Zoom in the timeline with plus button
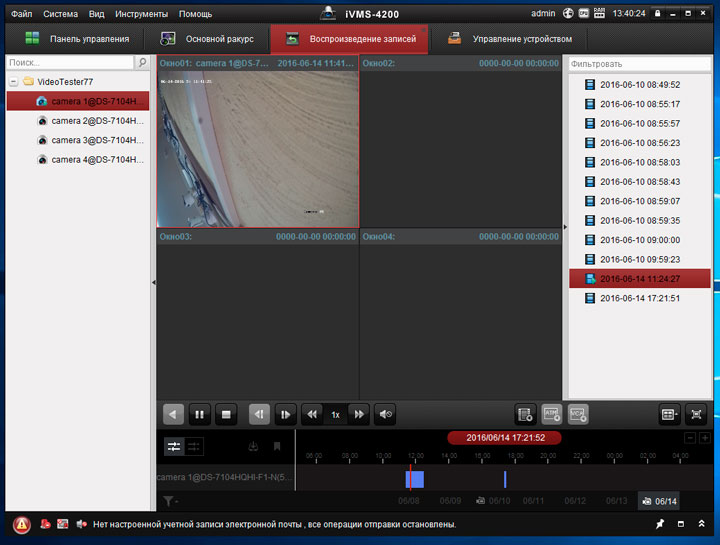This screenshot has width=720, height=545. (x=705, y=438)
